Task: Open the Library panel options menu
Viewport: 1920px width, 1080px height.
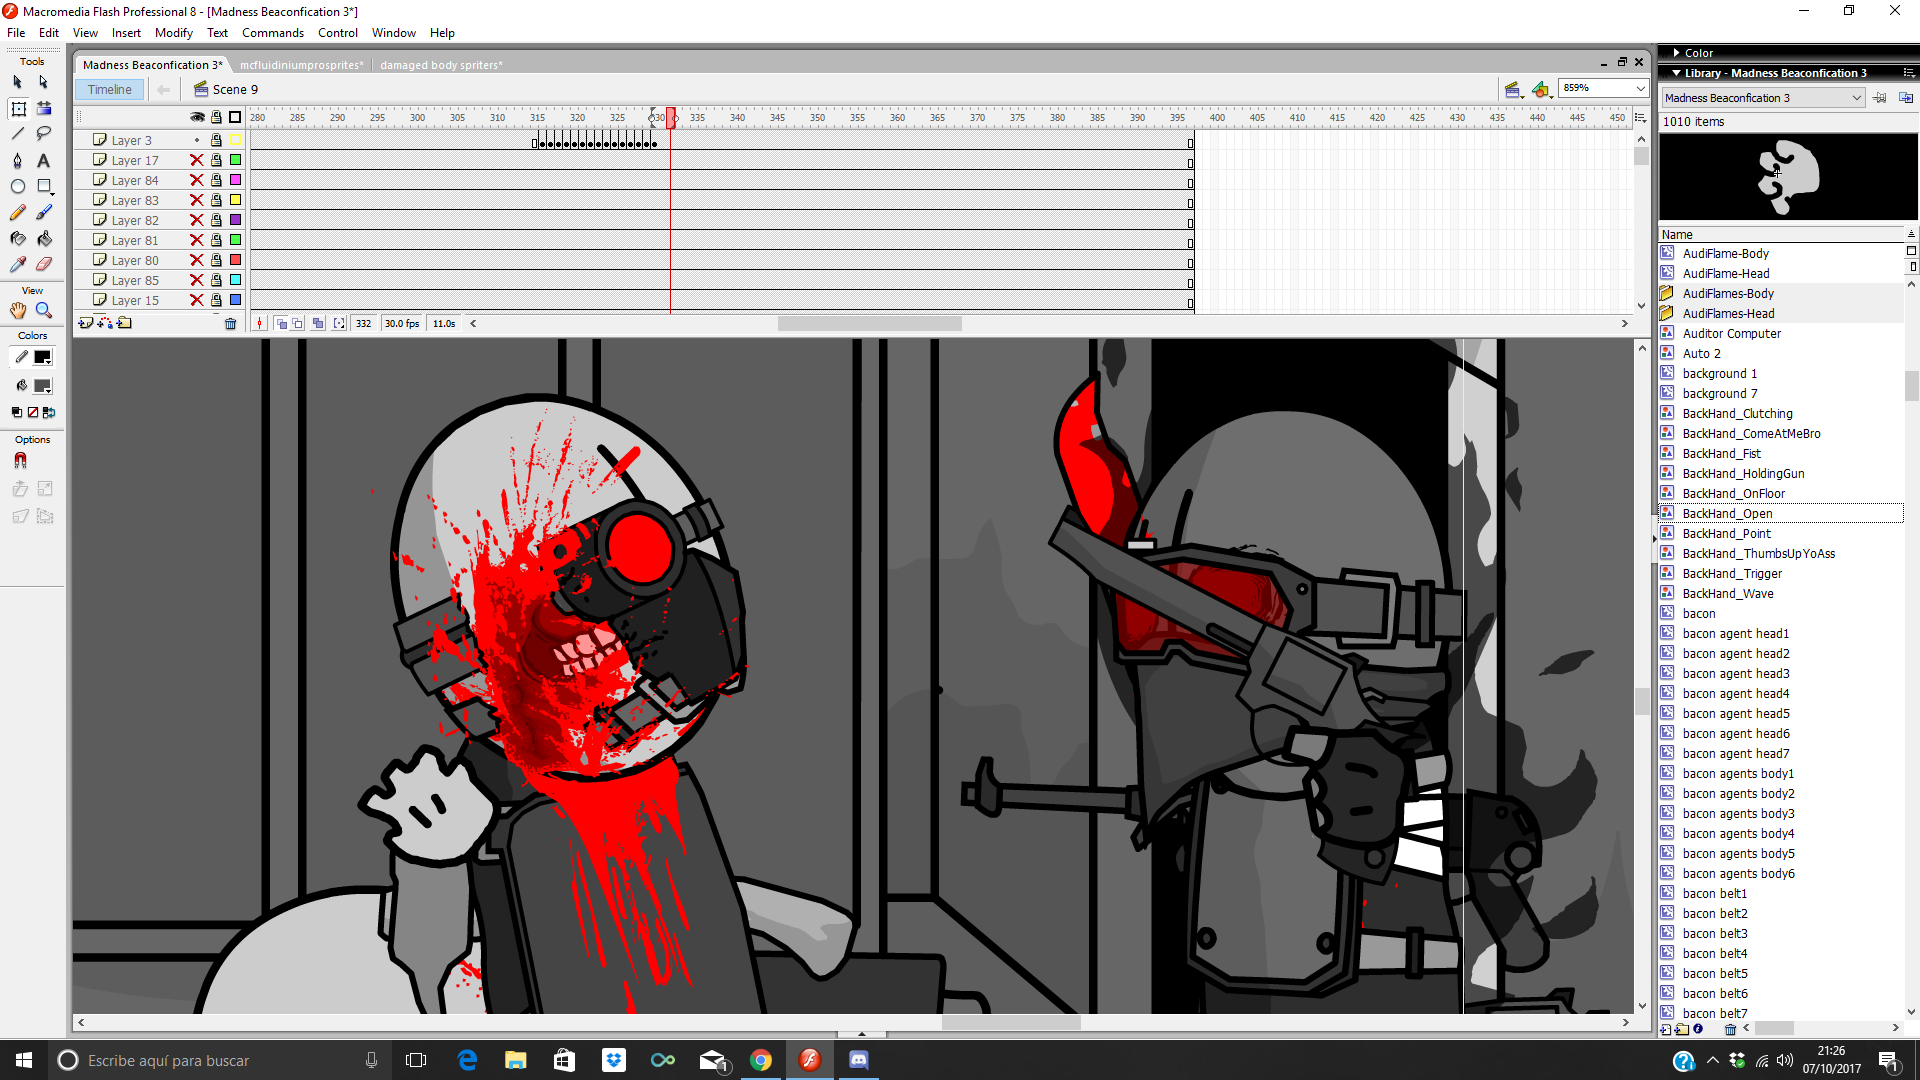Action: 1909,73
